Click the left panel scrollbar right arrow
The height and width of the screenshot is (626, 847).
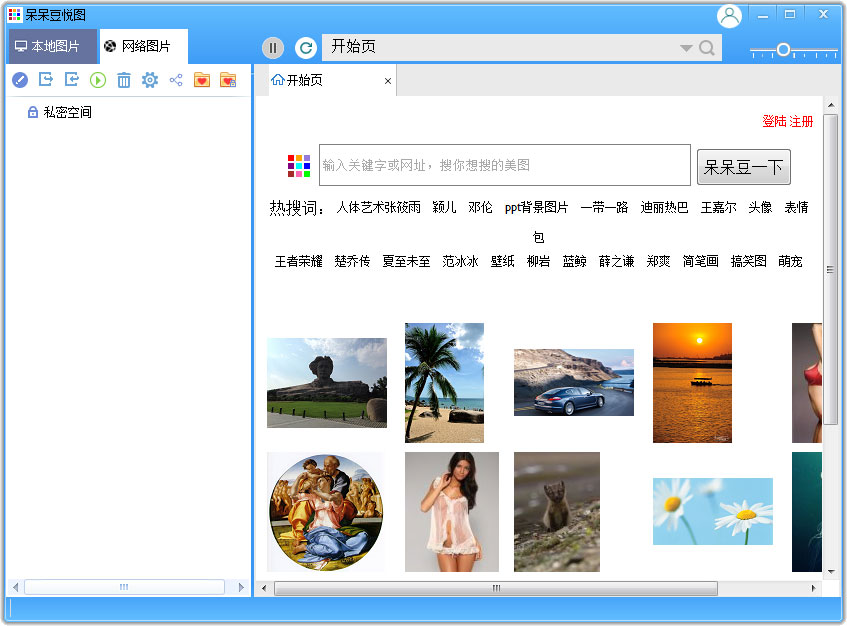[241, 587]
